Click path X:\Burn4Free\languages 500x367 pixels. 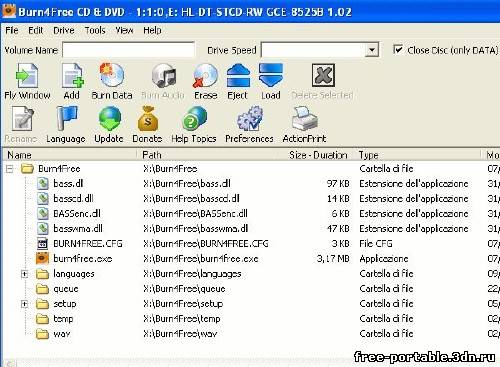tap(192, 274)
